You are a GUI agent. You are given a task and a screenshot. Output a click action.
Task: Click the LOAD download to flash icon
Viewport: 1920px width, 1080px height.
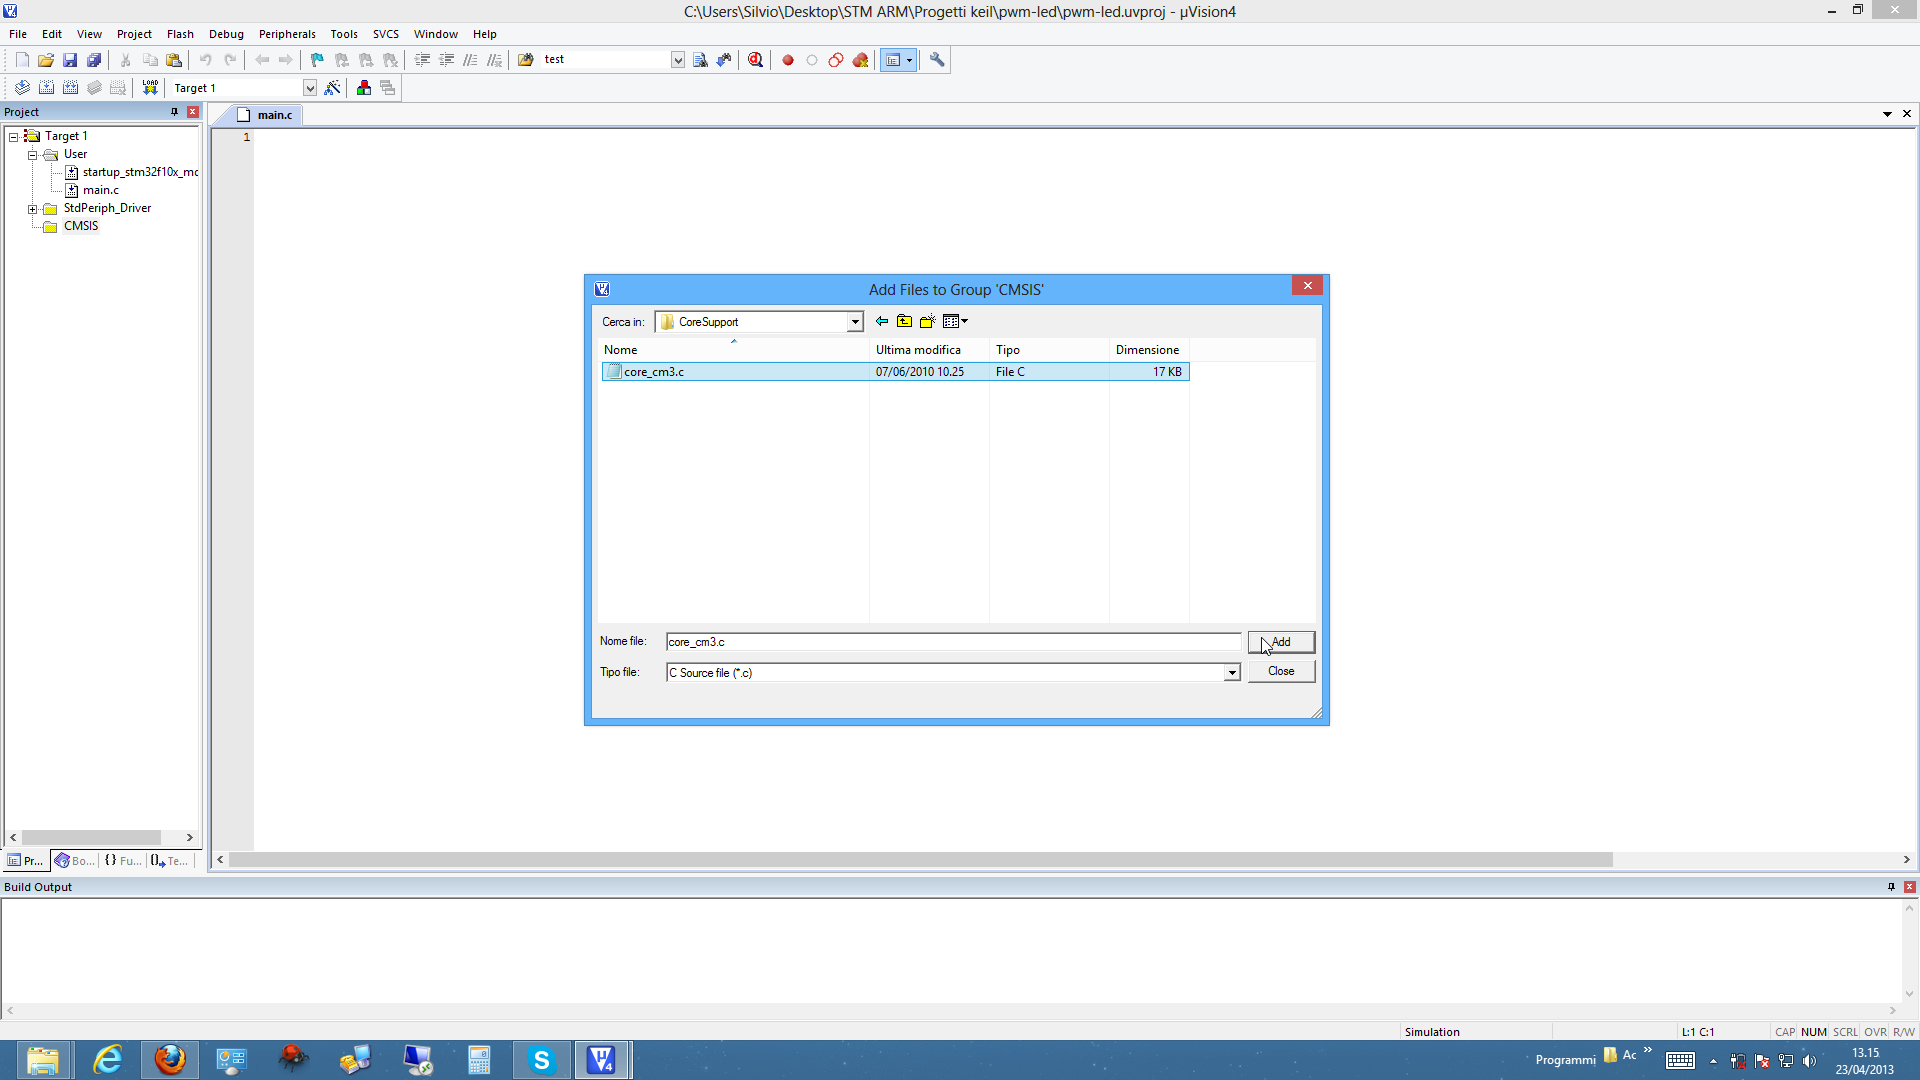coord(150,88)
